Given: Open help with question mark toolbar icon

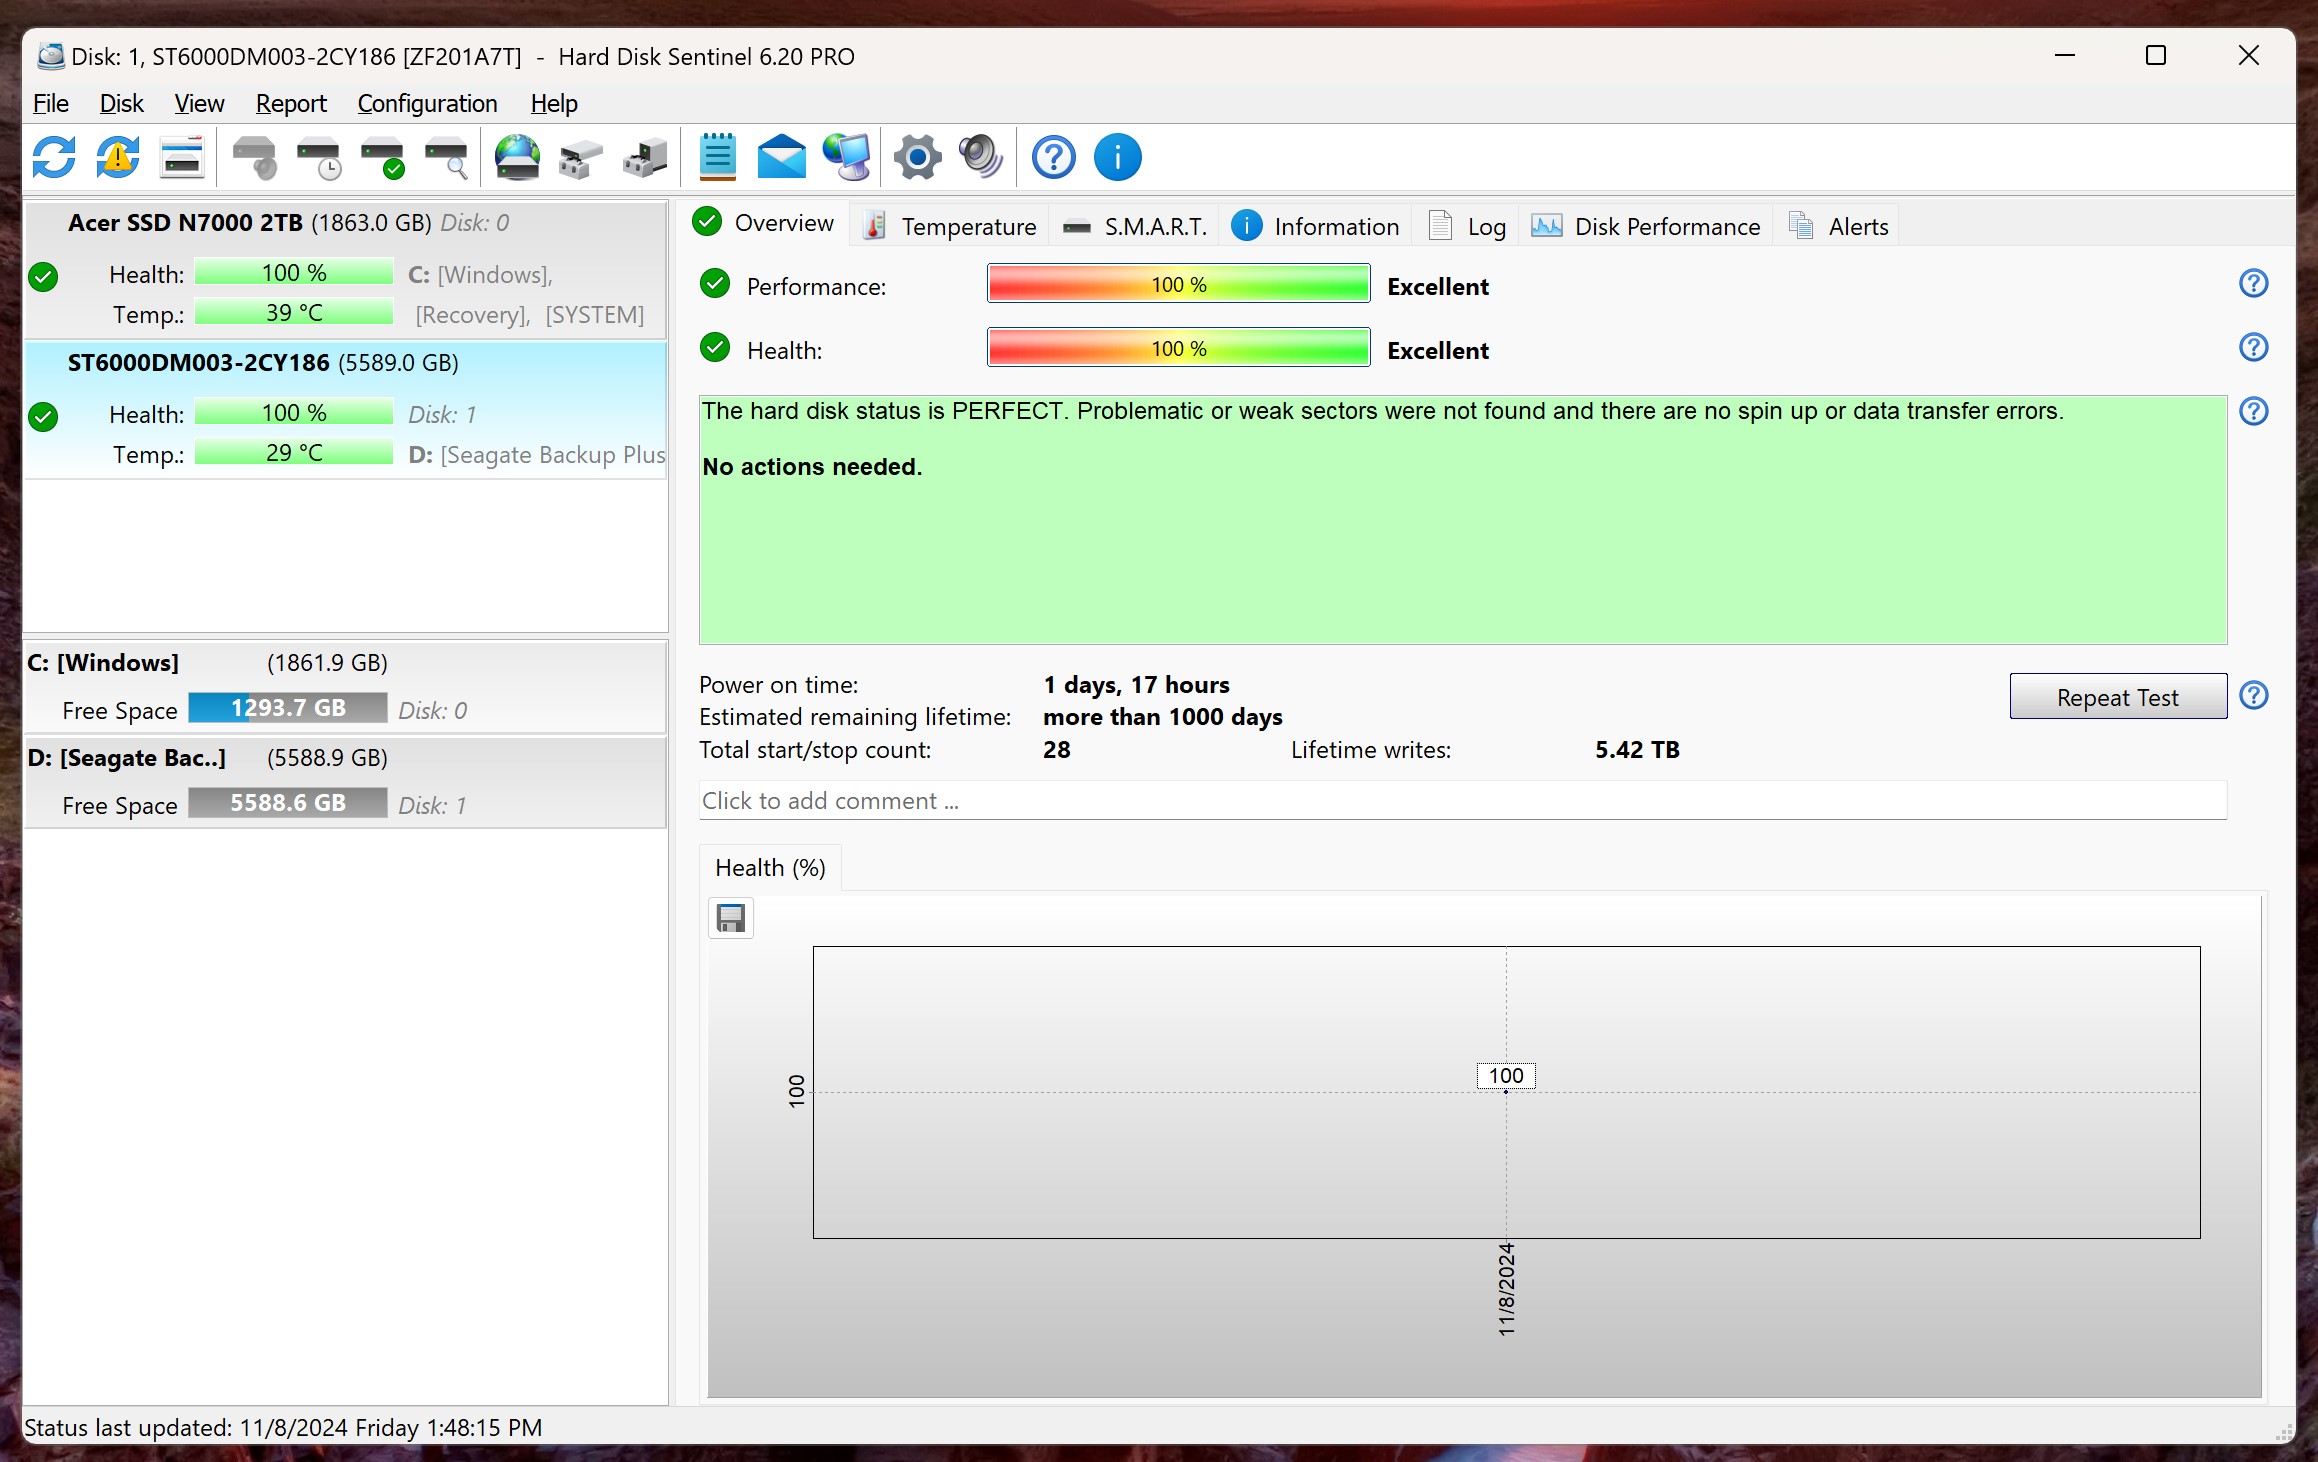Looking at the screenshot, I should (1054, 157).
